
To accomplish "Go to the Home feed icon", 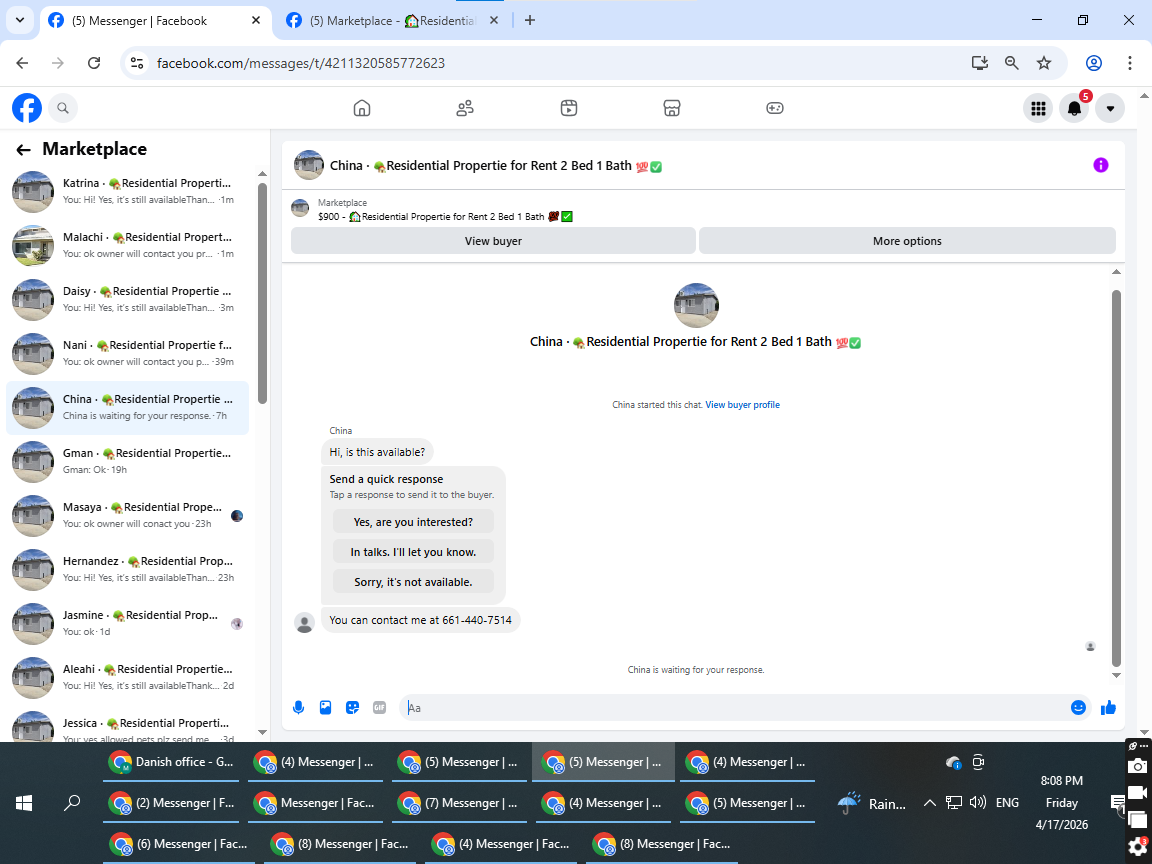I will coord(361,108).
